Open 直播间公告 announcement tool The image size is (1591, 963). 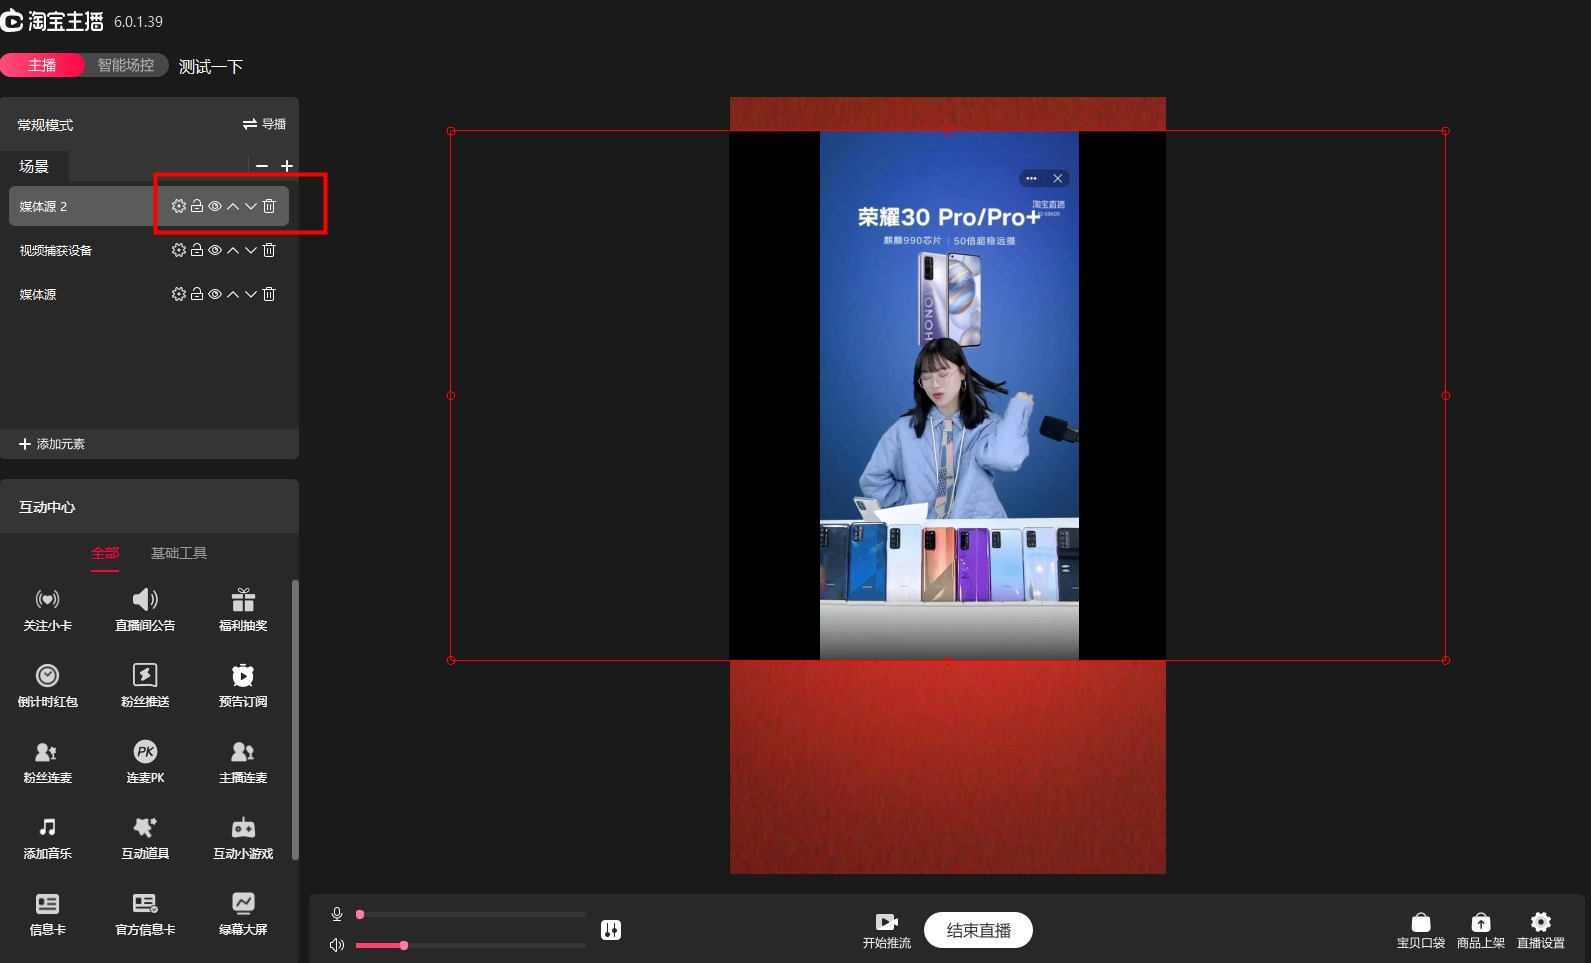(x=145, y=610)
